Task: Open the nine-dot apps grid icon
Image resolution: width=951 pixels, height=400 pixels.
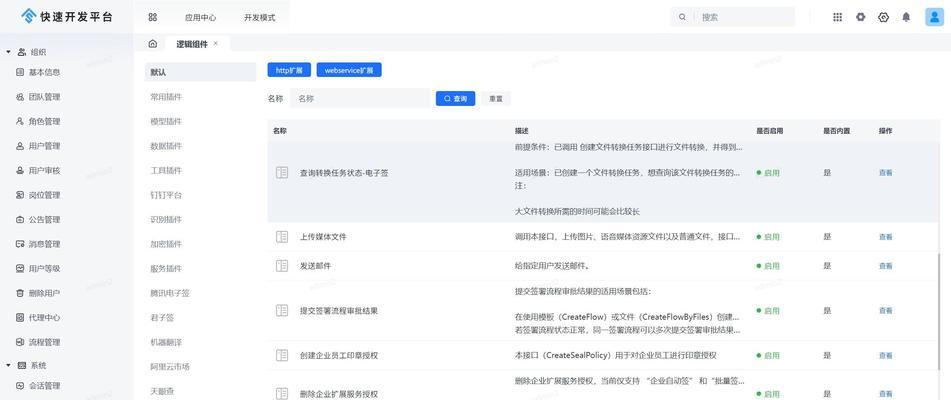Action: (x=838, y=17)
